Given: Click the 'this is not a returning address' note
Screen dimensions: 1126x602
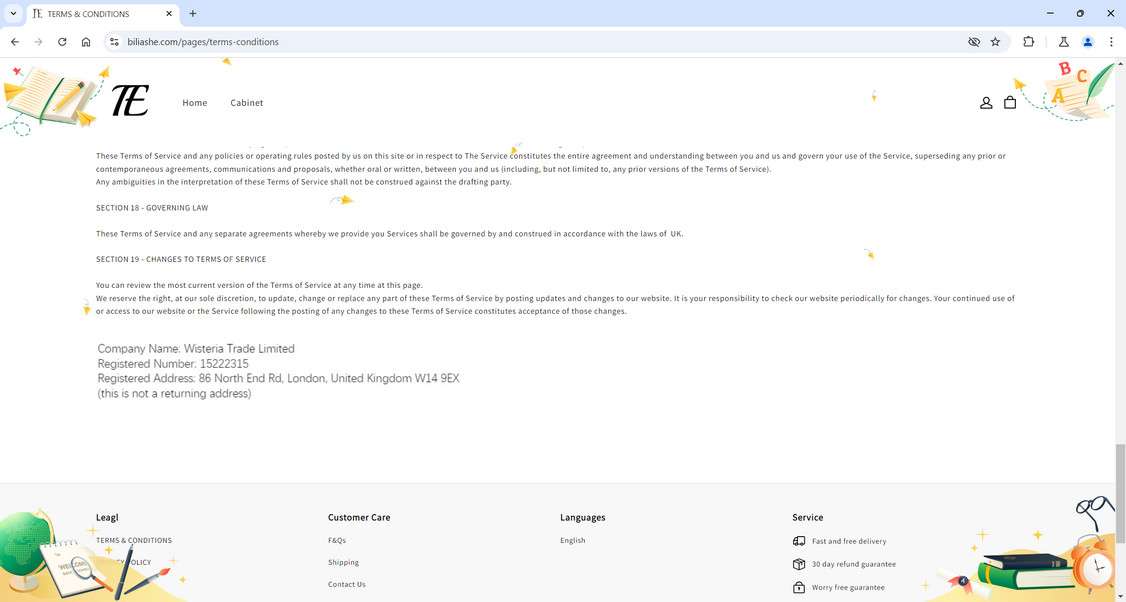Looking at the screenshot, I should click(x=175, y=394).
